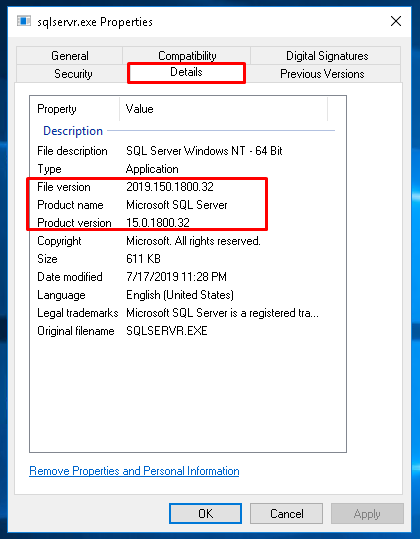Open the Digital Signatures tab
The image size is (420, 539).
(x=326, y=56)
